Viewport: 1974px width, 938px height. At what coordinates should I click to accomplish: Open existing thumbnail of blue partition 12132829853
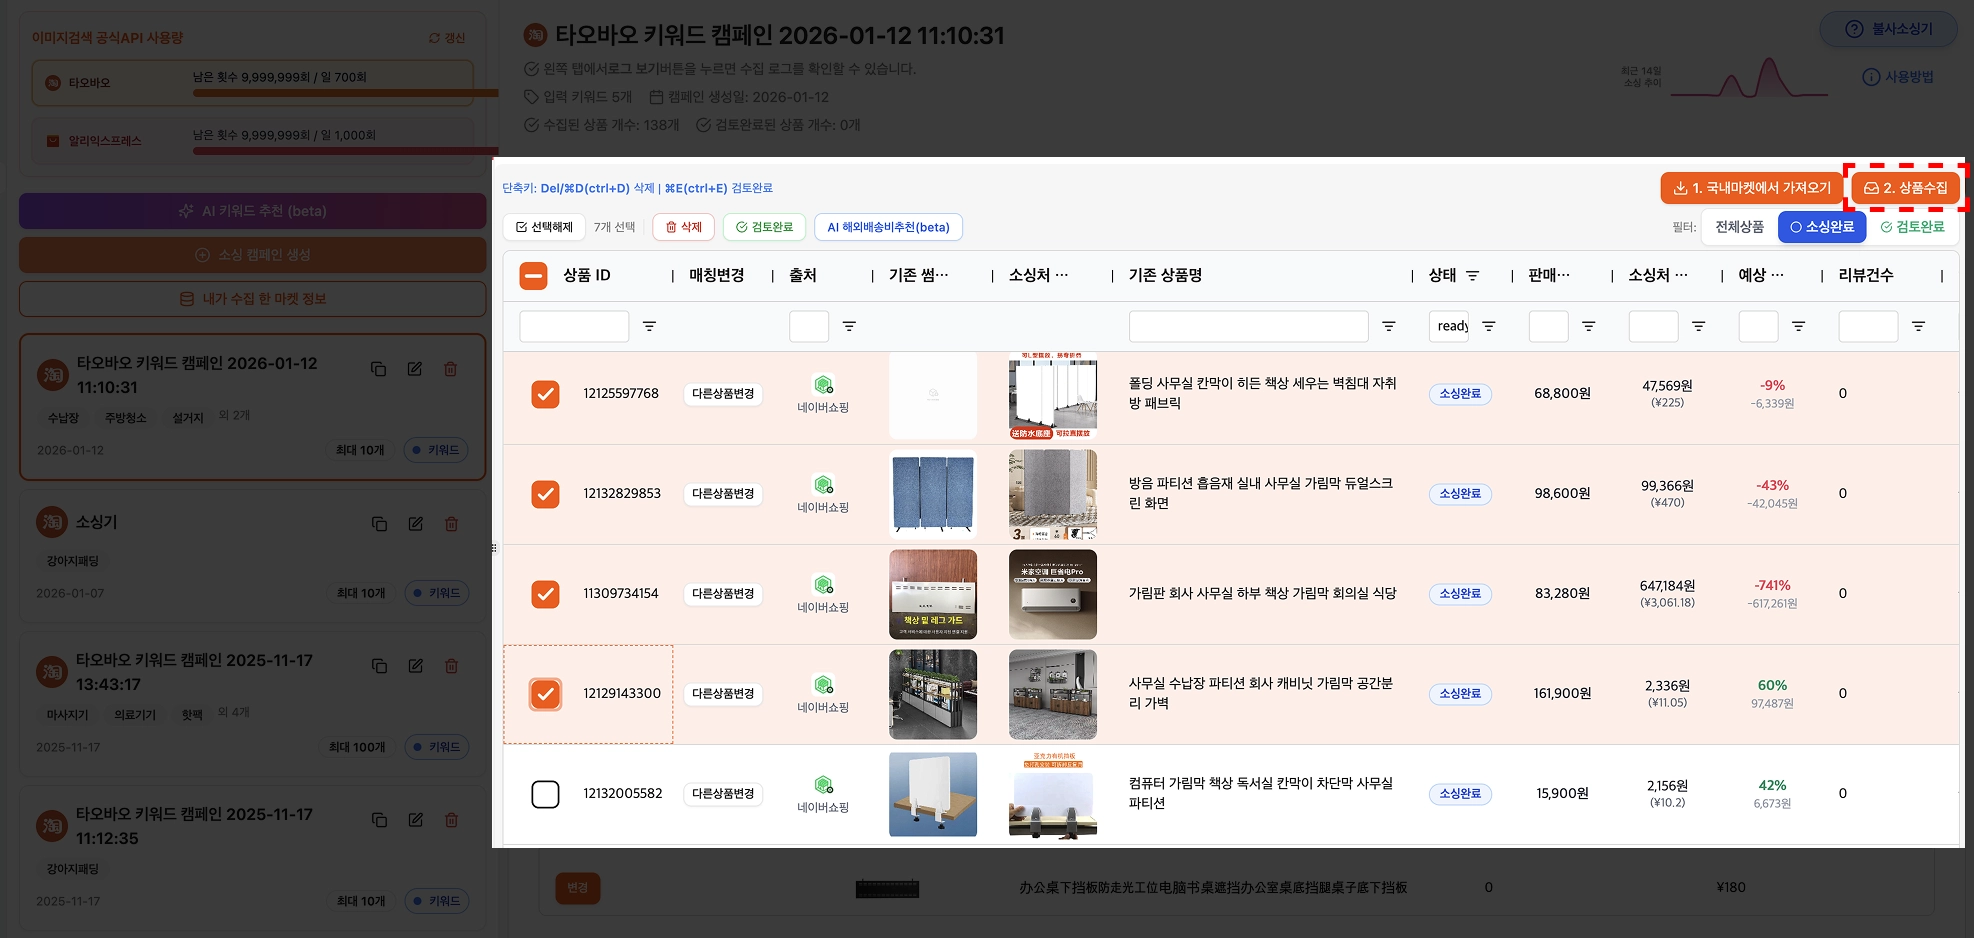pos(933,494)
